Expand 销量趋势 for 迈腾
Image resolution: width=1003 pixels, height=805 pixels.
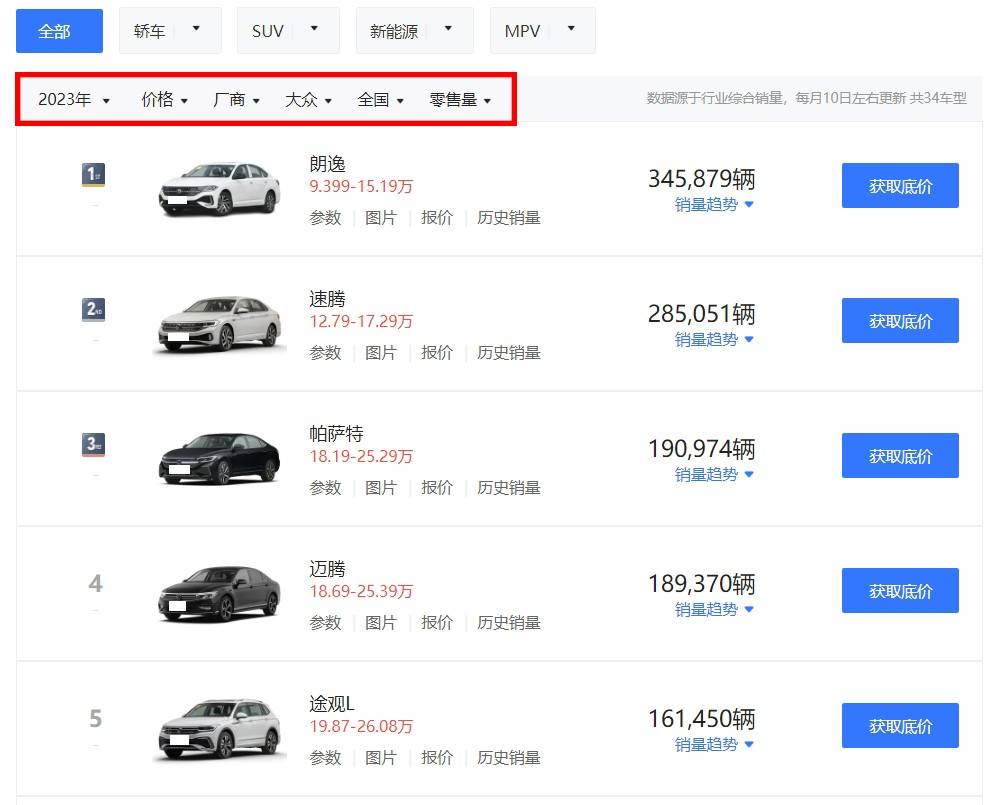coord(714,610)
